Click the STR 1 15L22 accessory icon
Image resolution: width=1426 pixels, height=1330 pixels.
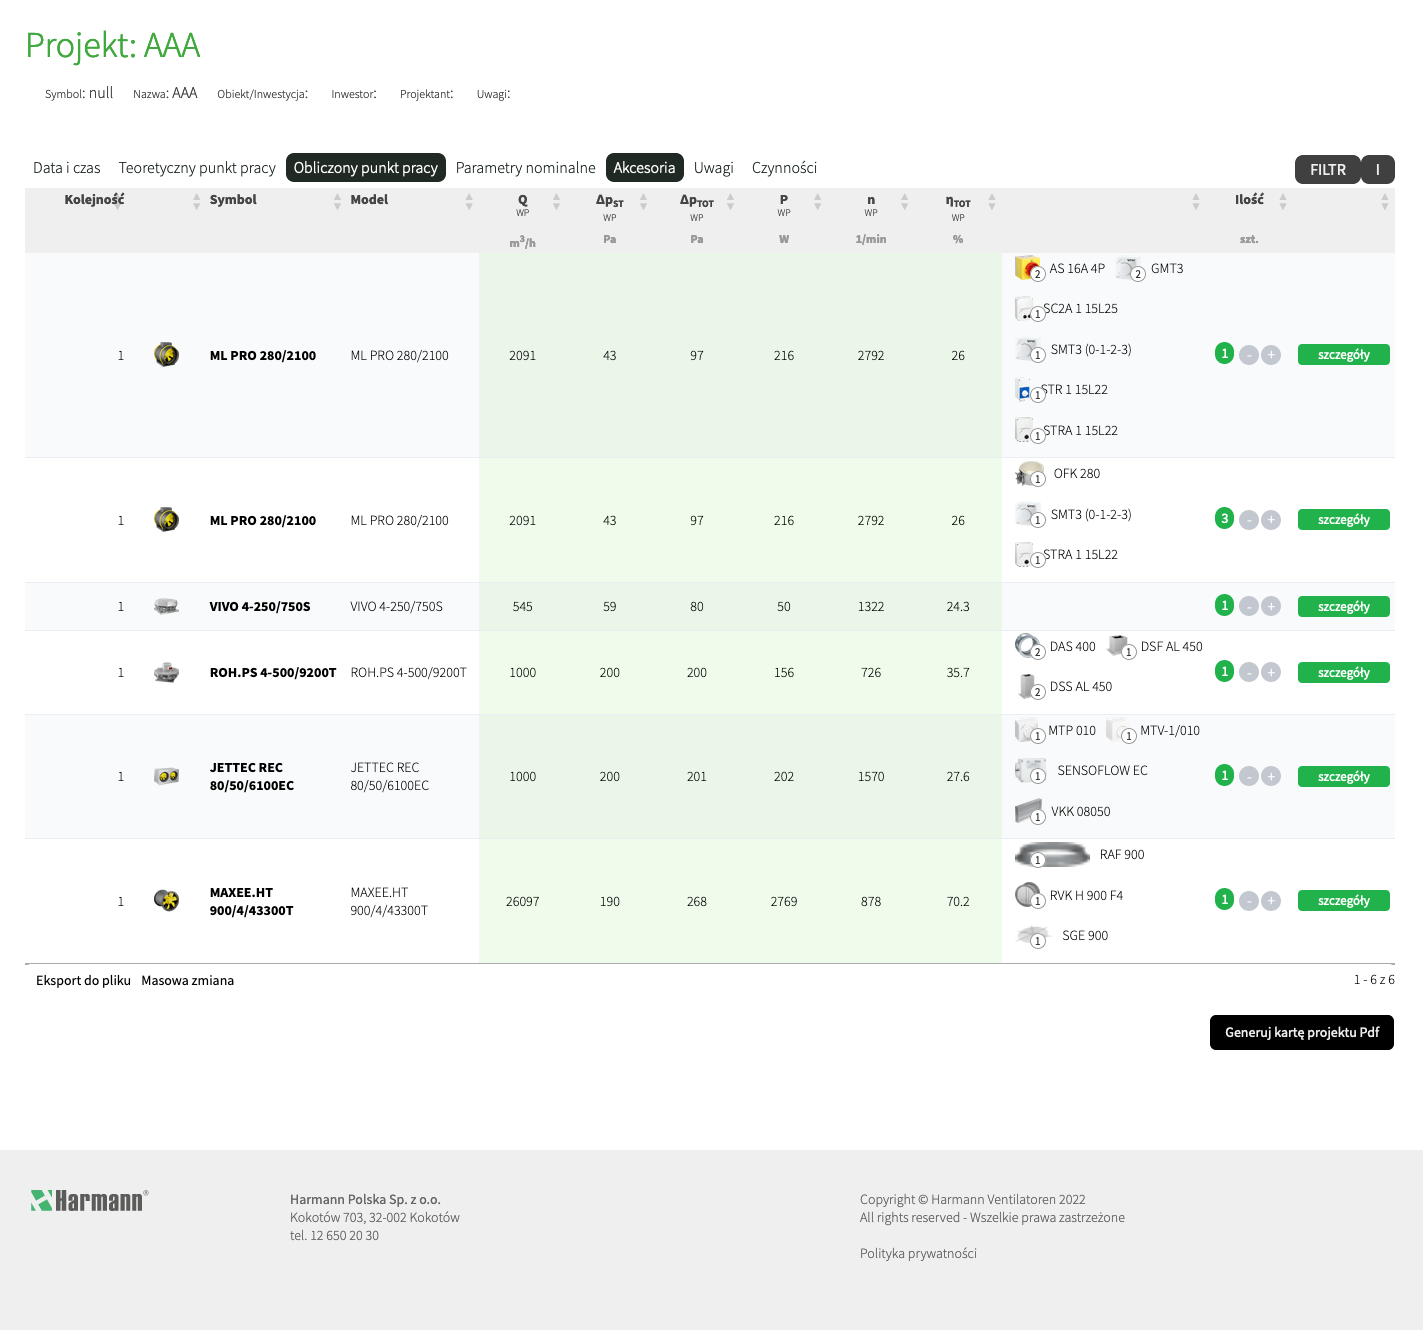(1027, 390)
